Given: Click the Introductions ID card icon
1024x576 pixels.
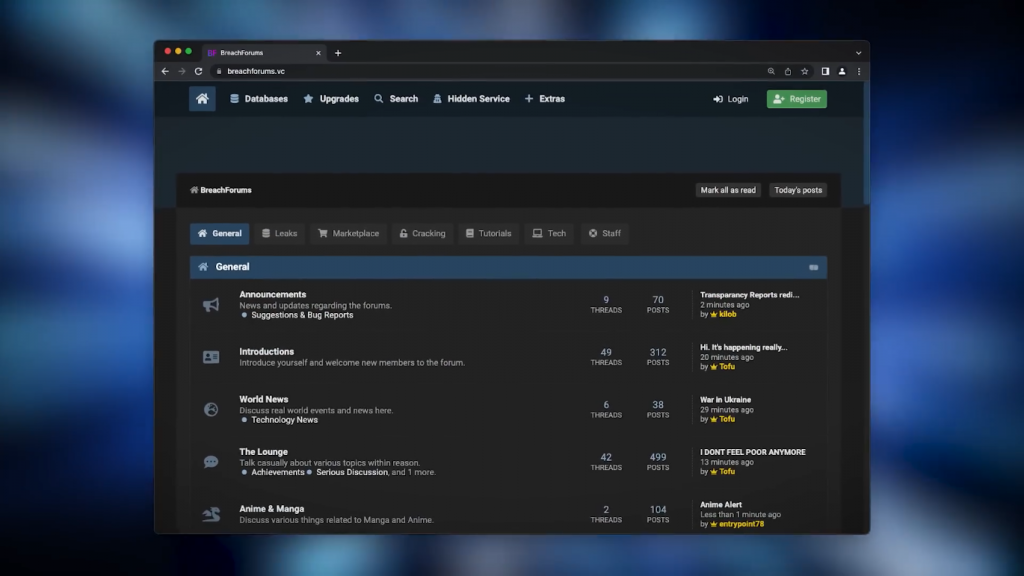Looking at the screenshot, I should 211,357.
